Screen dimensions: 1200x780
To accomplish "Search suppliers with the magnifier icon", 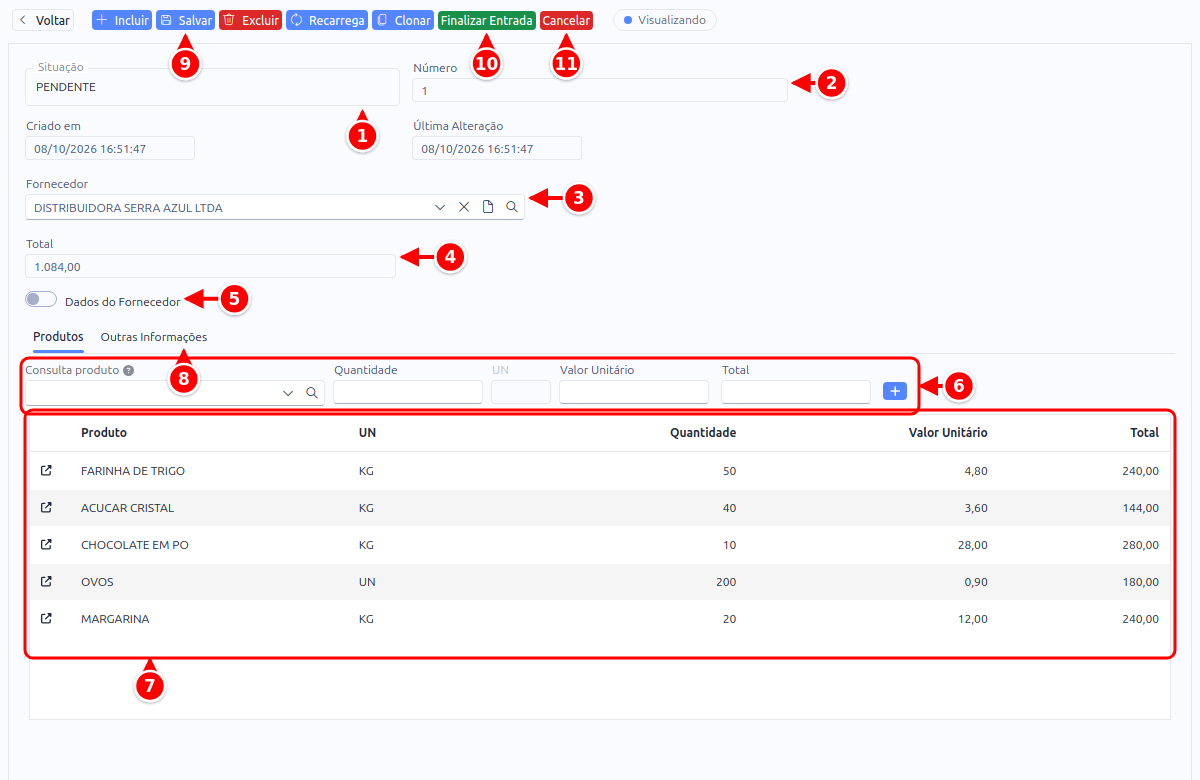I will coord(512,207).
